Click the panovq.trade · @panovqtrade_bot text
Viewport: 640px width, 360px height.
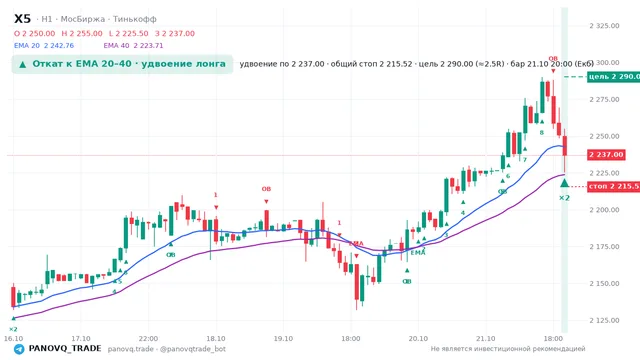167,349
